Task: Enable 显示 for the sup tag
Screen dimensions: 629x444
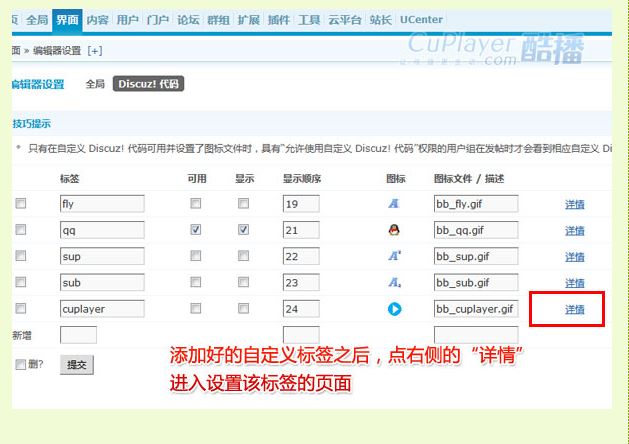Action: tap(243, 256)
